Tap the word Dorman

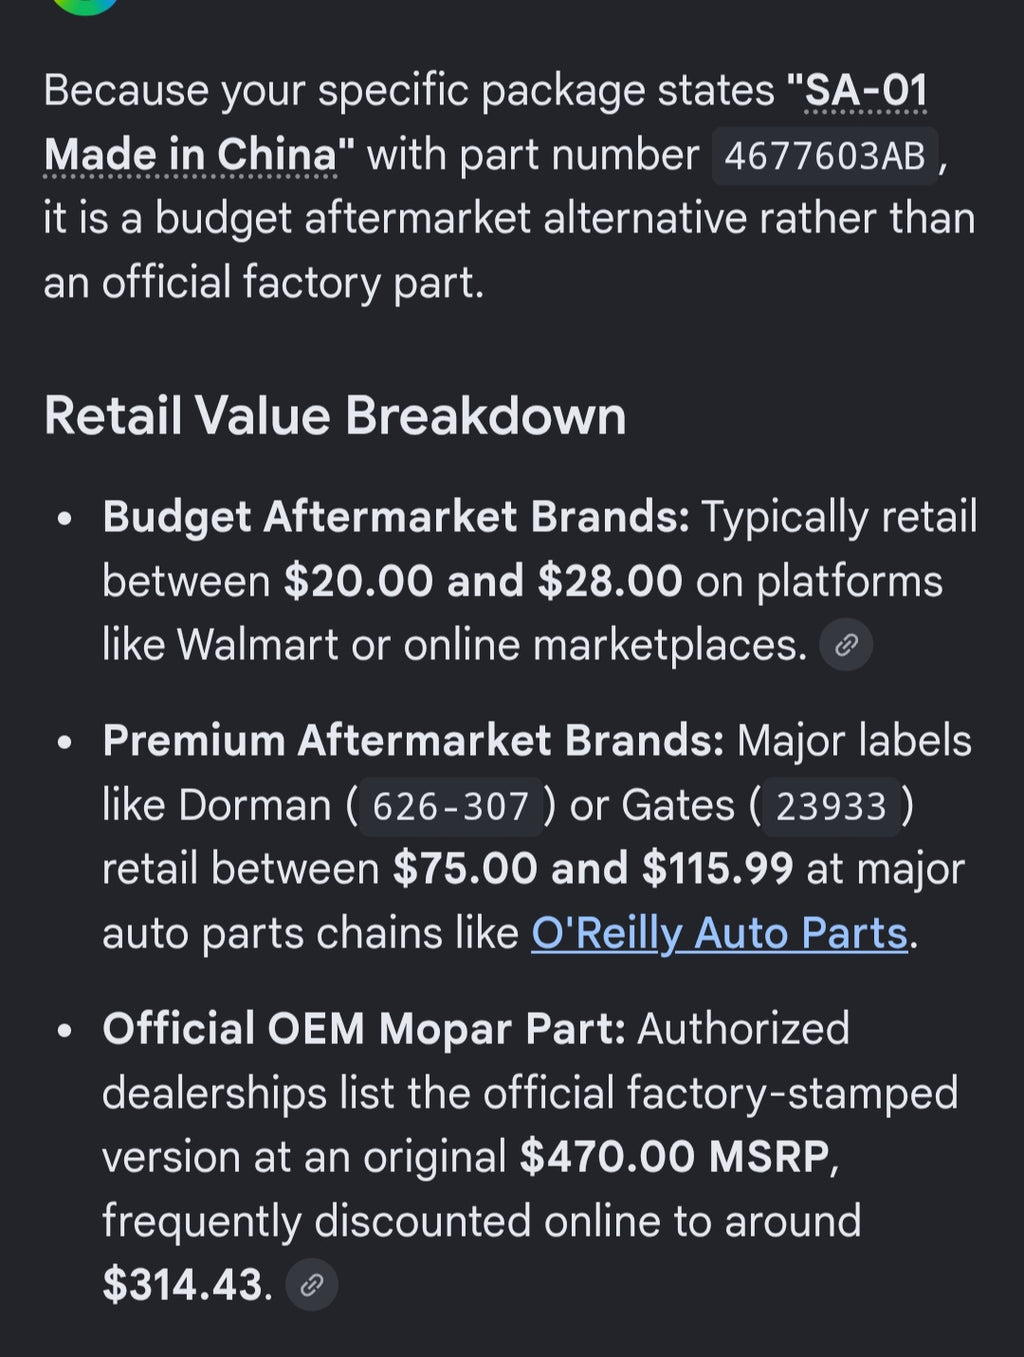pyautogui.click(x=255, y=806)
